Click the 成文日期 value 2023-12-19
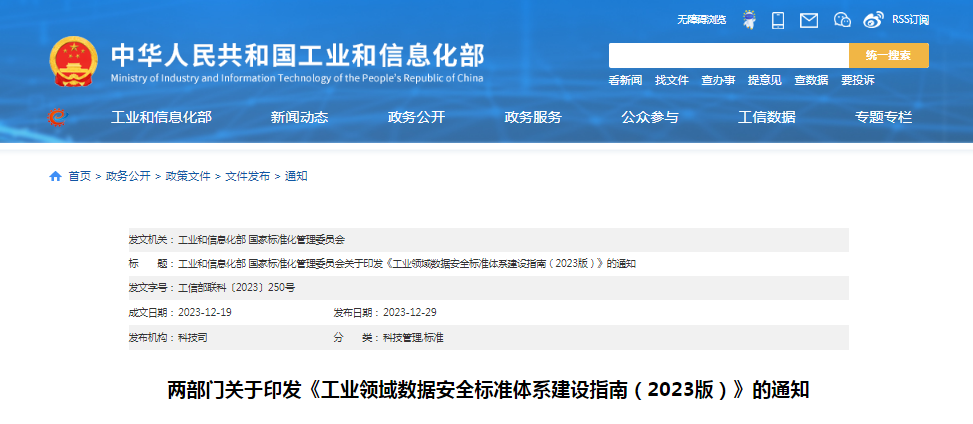This screenshot has height=424, width=973. tap(205, 312)
